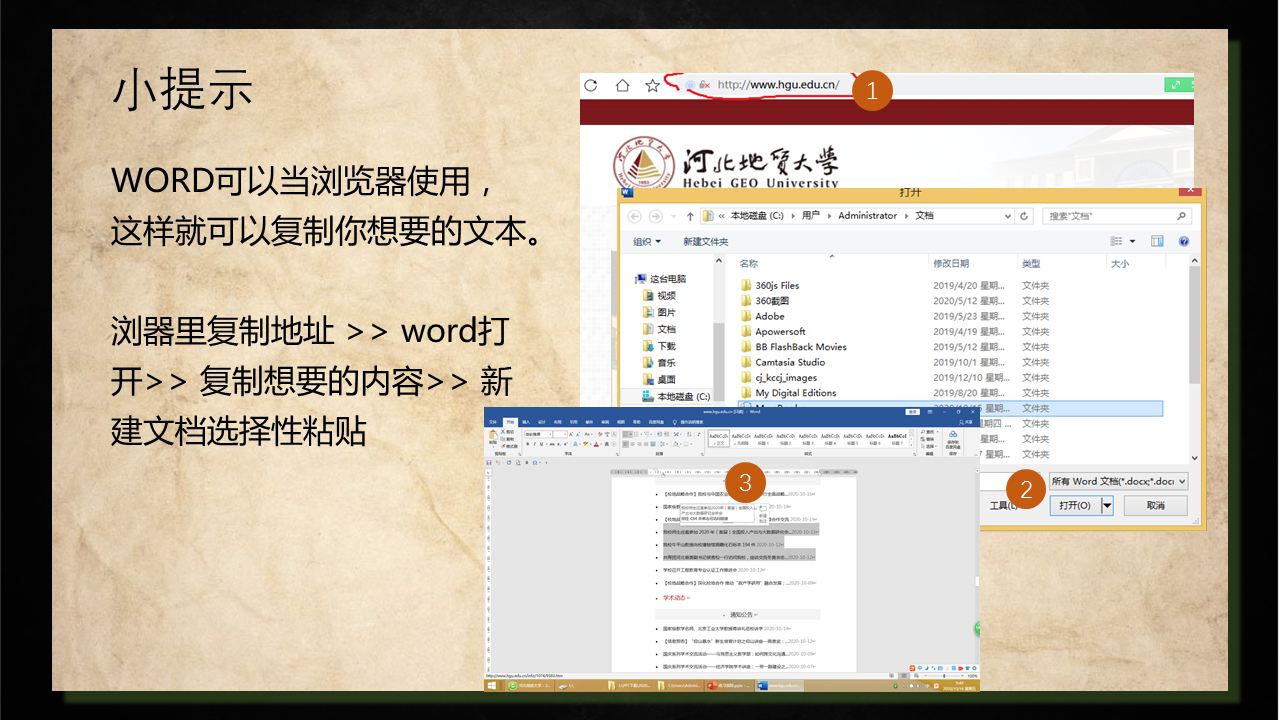1280x720 pixels.
Task: Click the blue help icon in Open dialog
Action: coord(1185,241)
